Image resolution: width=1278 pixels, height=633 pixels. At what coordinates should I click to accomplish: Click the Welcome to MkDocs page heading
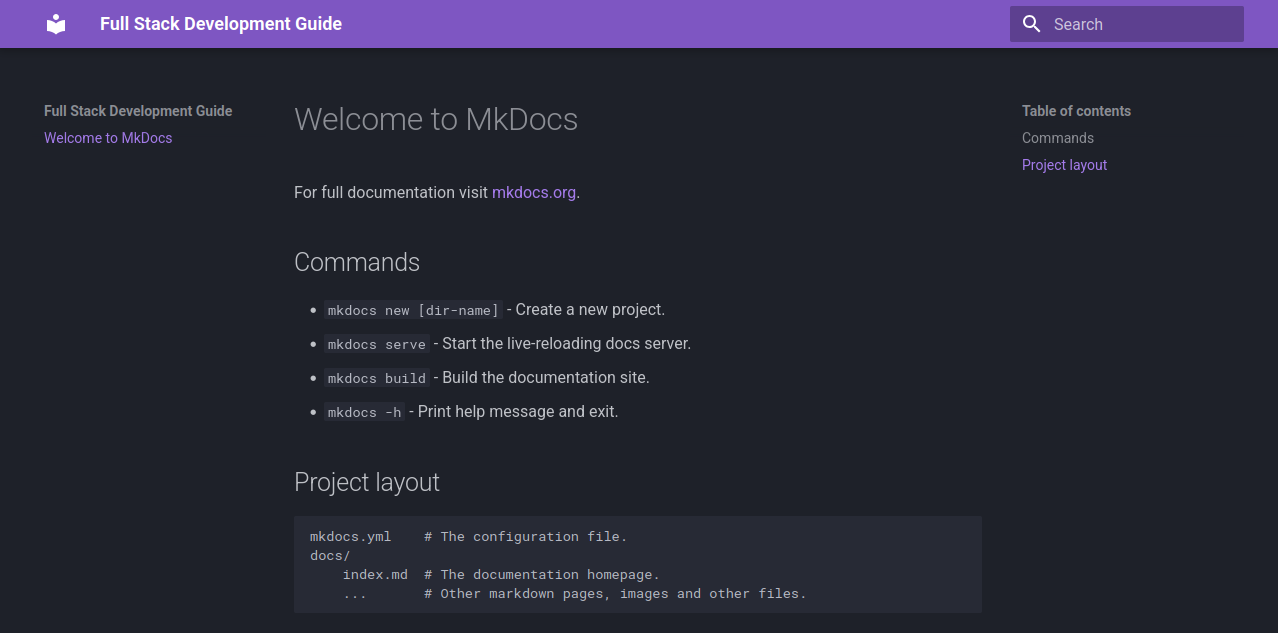click(436, 119)
